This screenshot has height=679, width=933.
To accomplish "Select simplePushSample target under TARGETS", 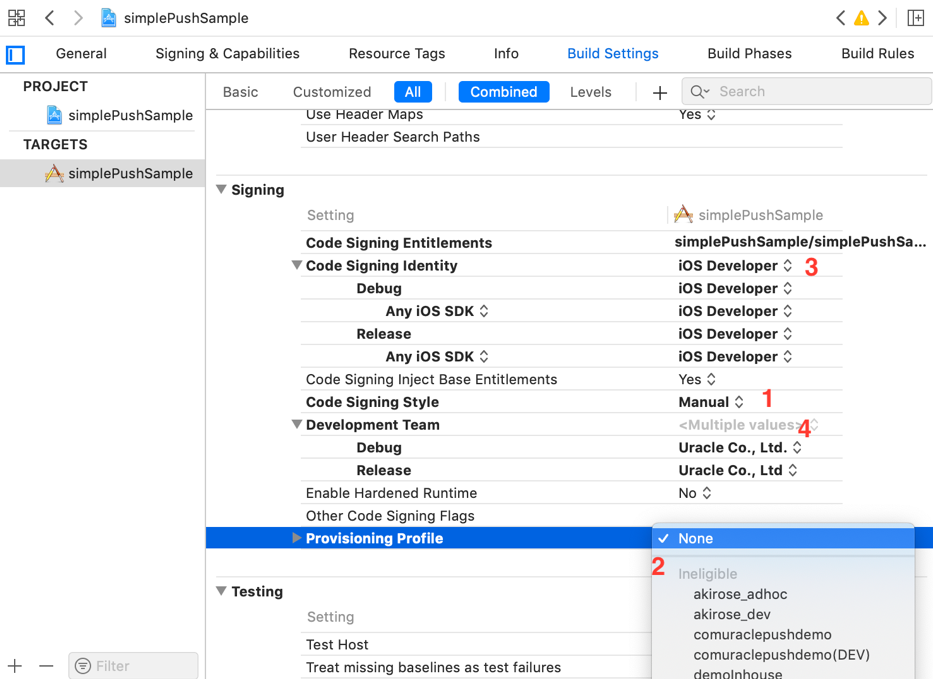I will pos(102,174).
